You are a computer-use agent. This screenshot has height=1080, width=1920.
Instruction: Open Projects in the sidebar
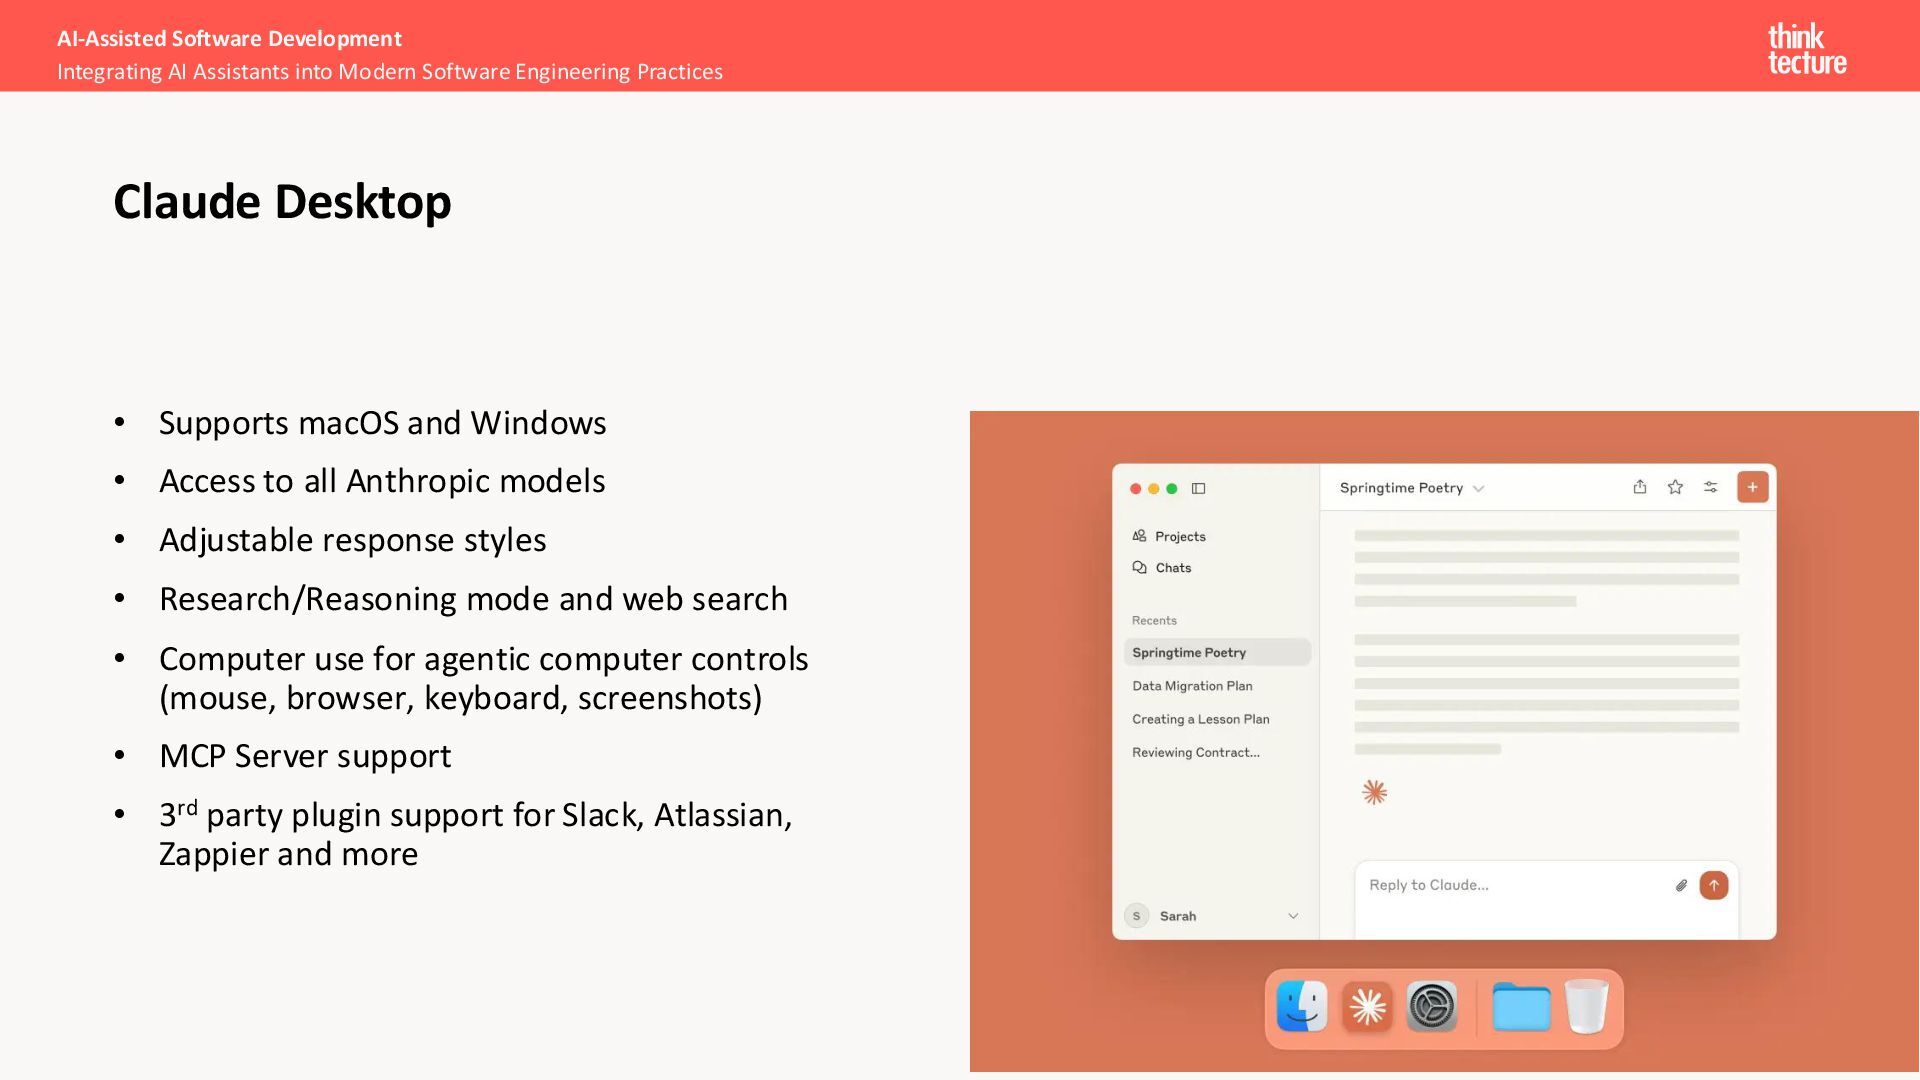pos(1179,537)
